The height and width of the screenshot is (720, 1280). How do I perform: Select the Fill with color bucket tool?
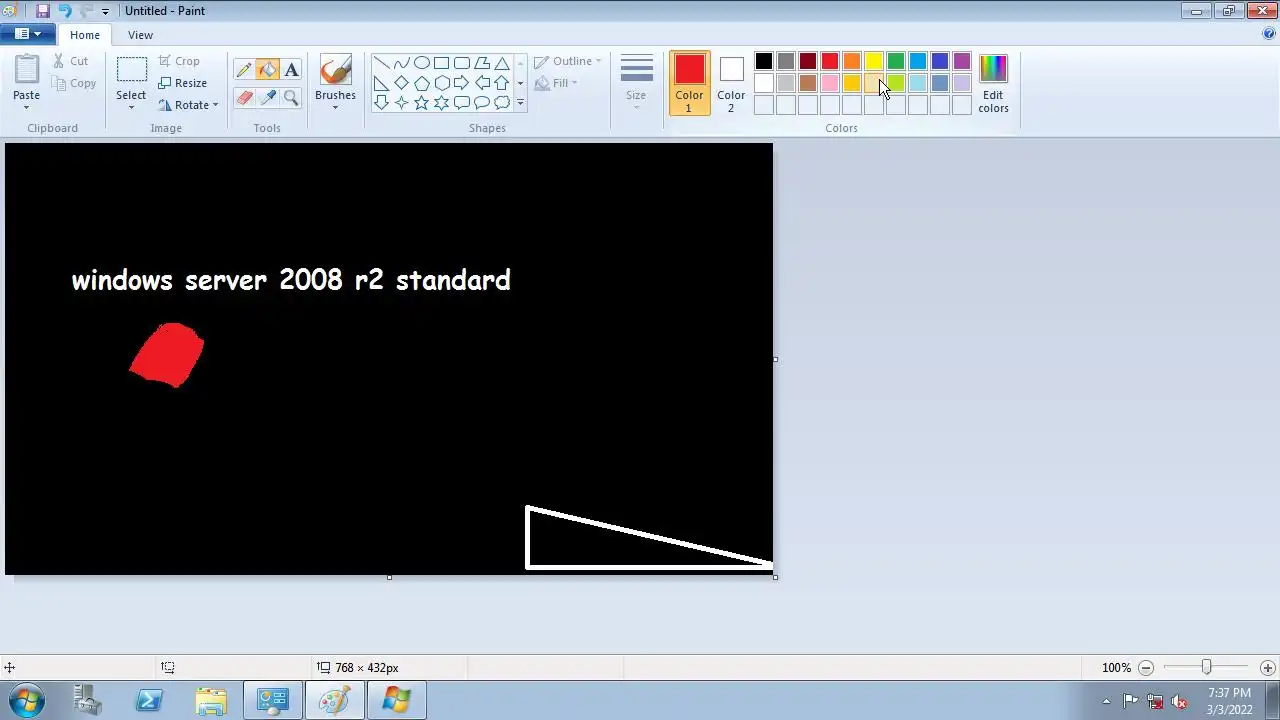coord(267,70)
